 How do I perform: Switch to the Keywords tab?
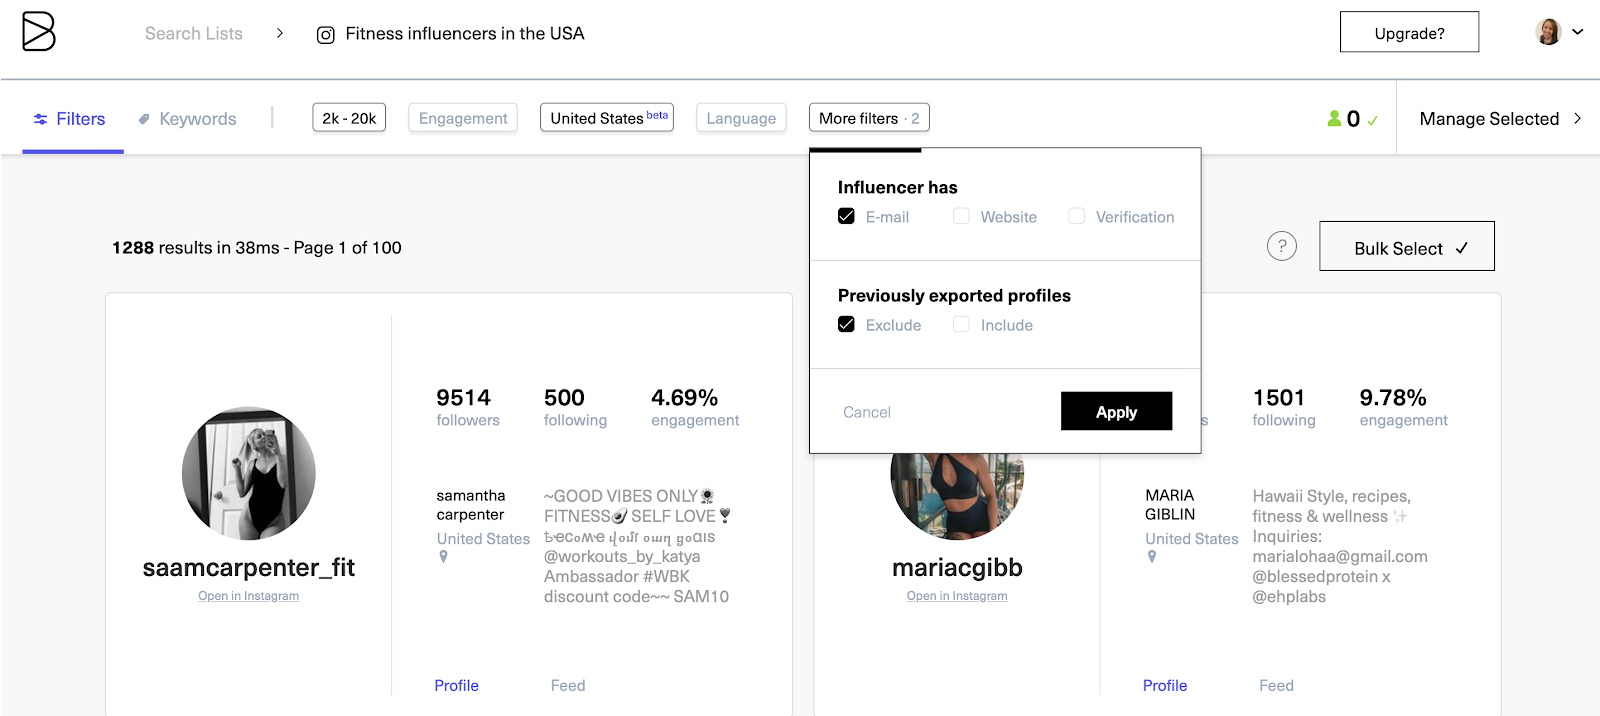[x=197, y=119]
